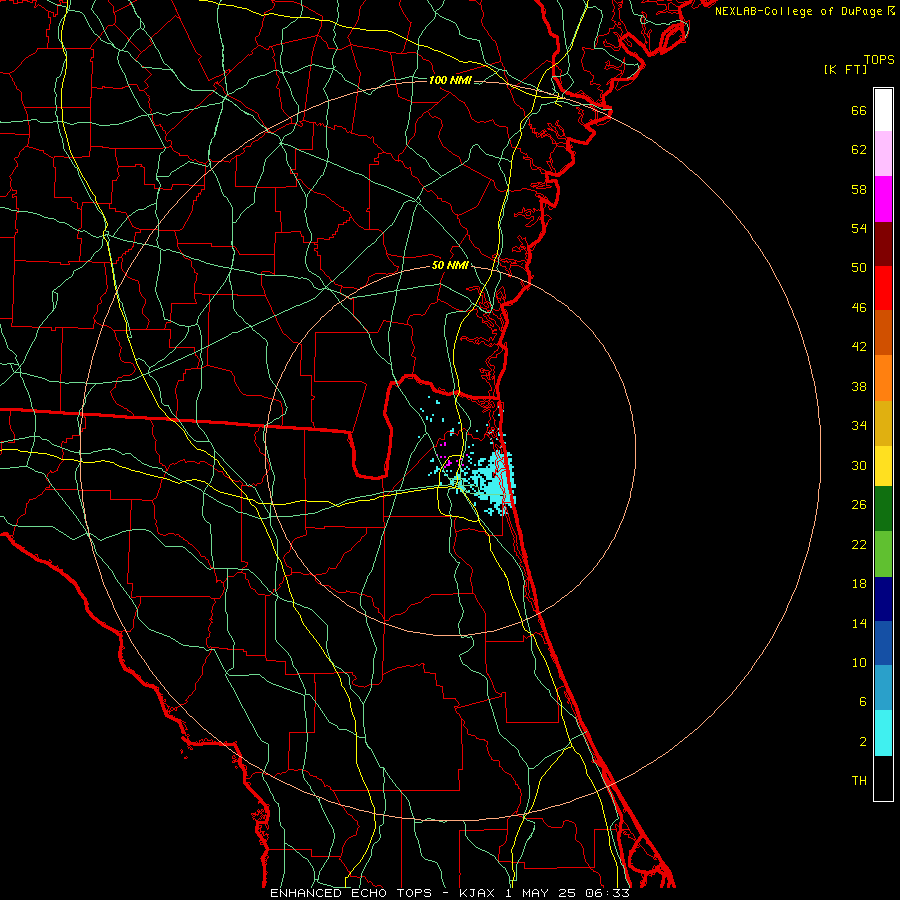Click the light green 22 K FT swatch
Screen dimensions: 900x900
[883, 554]
